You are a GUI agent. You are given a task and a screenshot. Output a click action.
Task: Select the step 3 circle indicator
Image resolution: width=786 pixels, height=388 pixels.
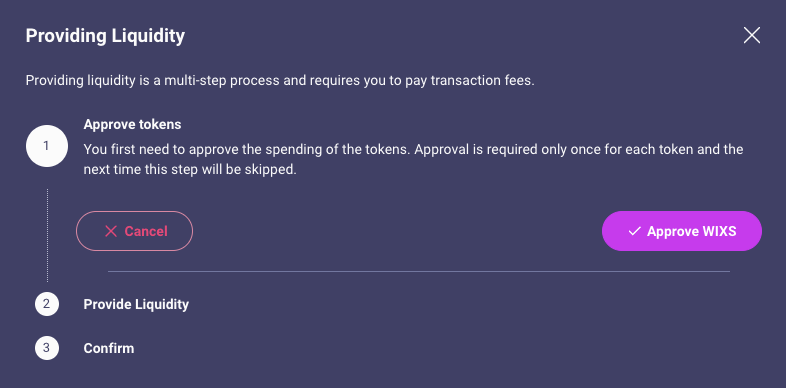pos(47,348)
